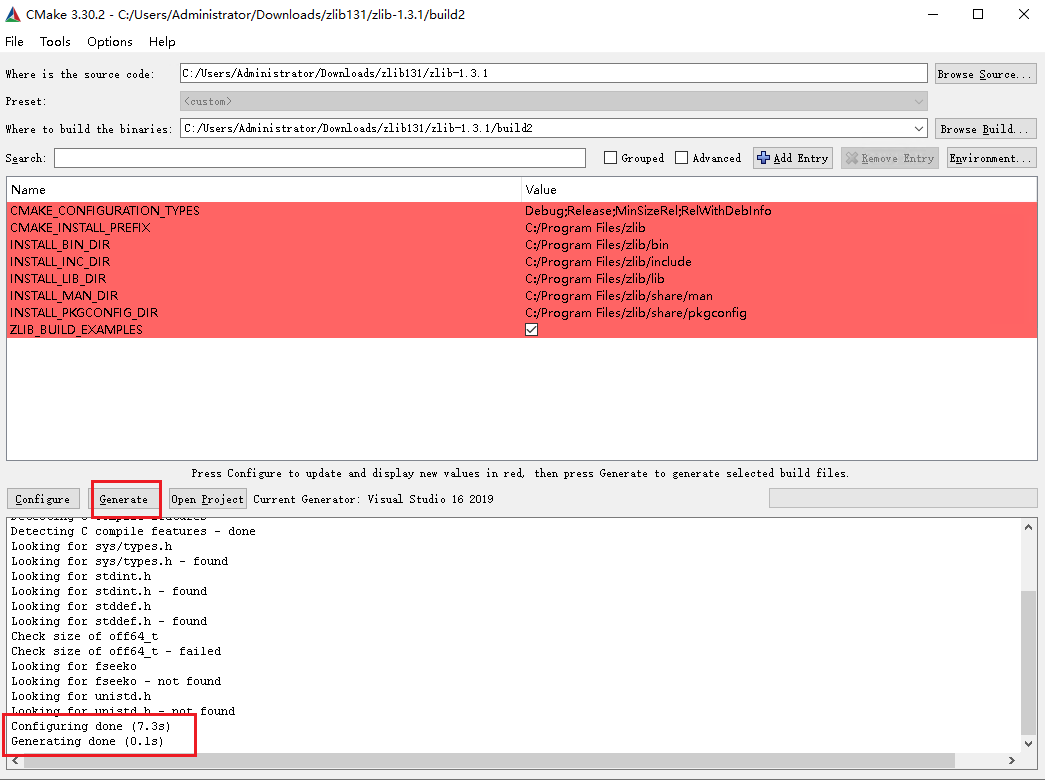Viewport: 1045px width, 780px height.
Task: Click log line 'Looking for stdint.h - found'
Action: click(109, 591)
